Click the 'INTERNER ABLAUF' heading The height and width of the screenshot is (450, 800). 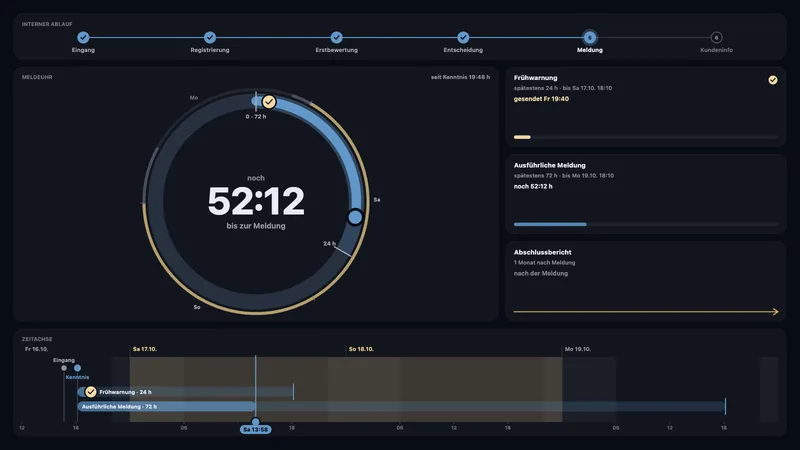pos(47,24)
